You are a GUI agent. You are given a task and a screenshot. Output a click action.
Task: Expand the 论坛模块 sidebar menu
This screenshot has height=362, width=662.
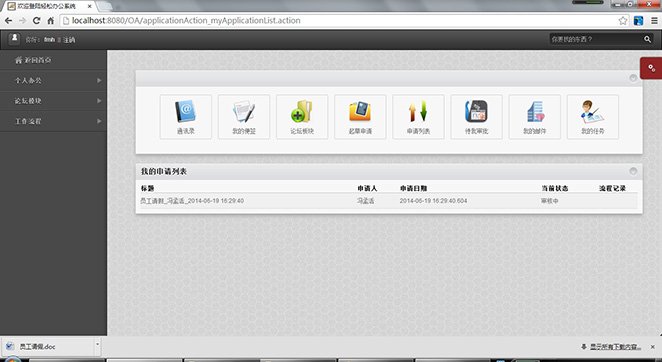[x=53, y=101]
